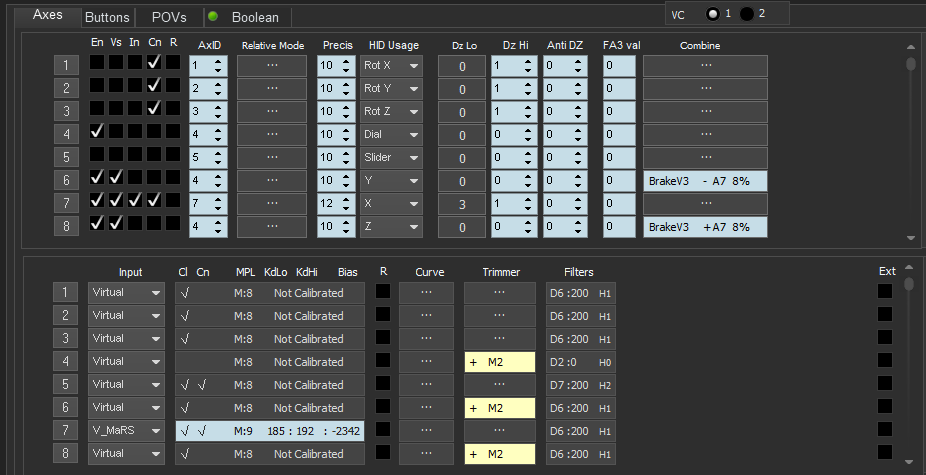This screenshot has height=475, width=926.
Task: Open the Relative Mode button for axis 2
Action: 272,89
